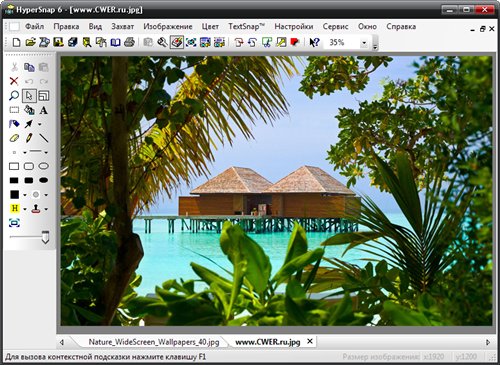Screen dimensions: 500x365
Task: Select the outlined rectangle shape tool
Action: pos(14,166)
